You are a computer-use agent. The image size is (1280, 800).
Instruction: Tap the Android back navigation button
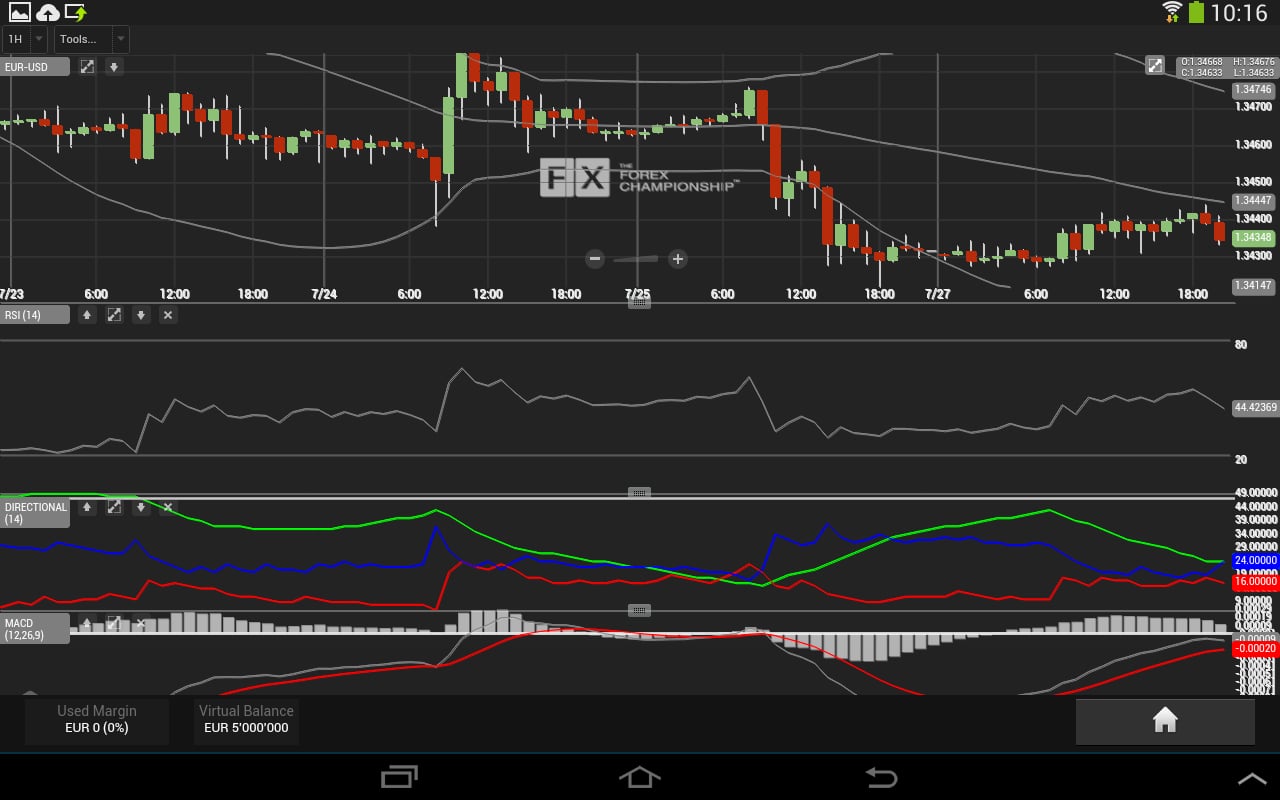point(881,777)
